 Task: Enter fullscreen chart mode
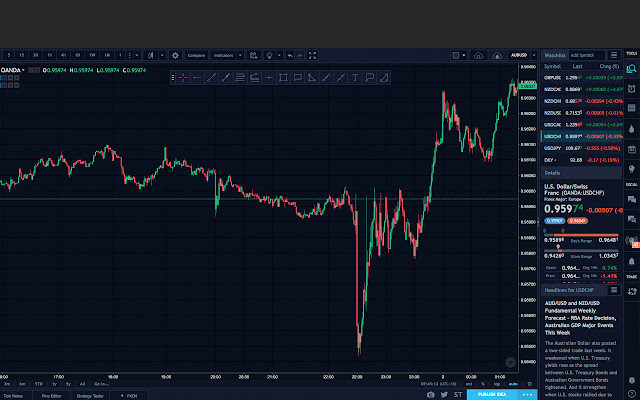pos(312,56)
